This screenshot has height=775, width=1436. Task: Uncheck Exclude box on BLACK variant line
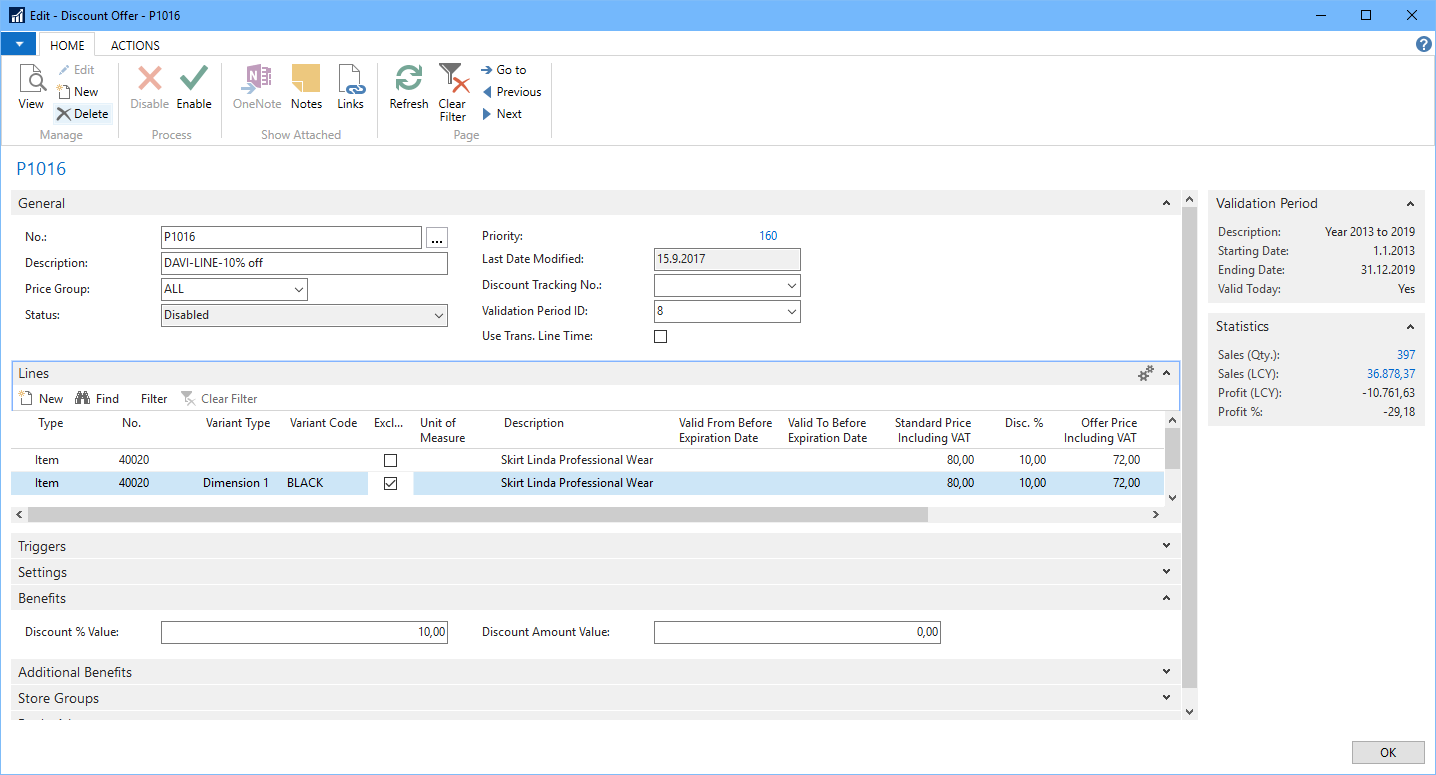(391, 483)
